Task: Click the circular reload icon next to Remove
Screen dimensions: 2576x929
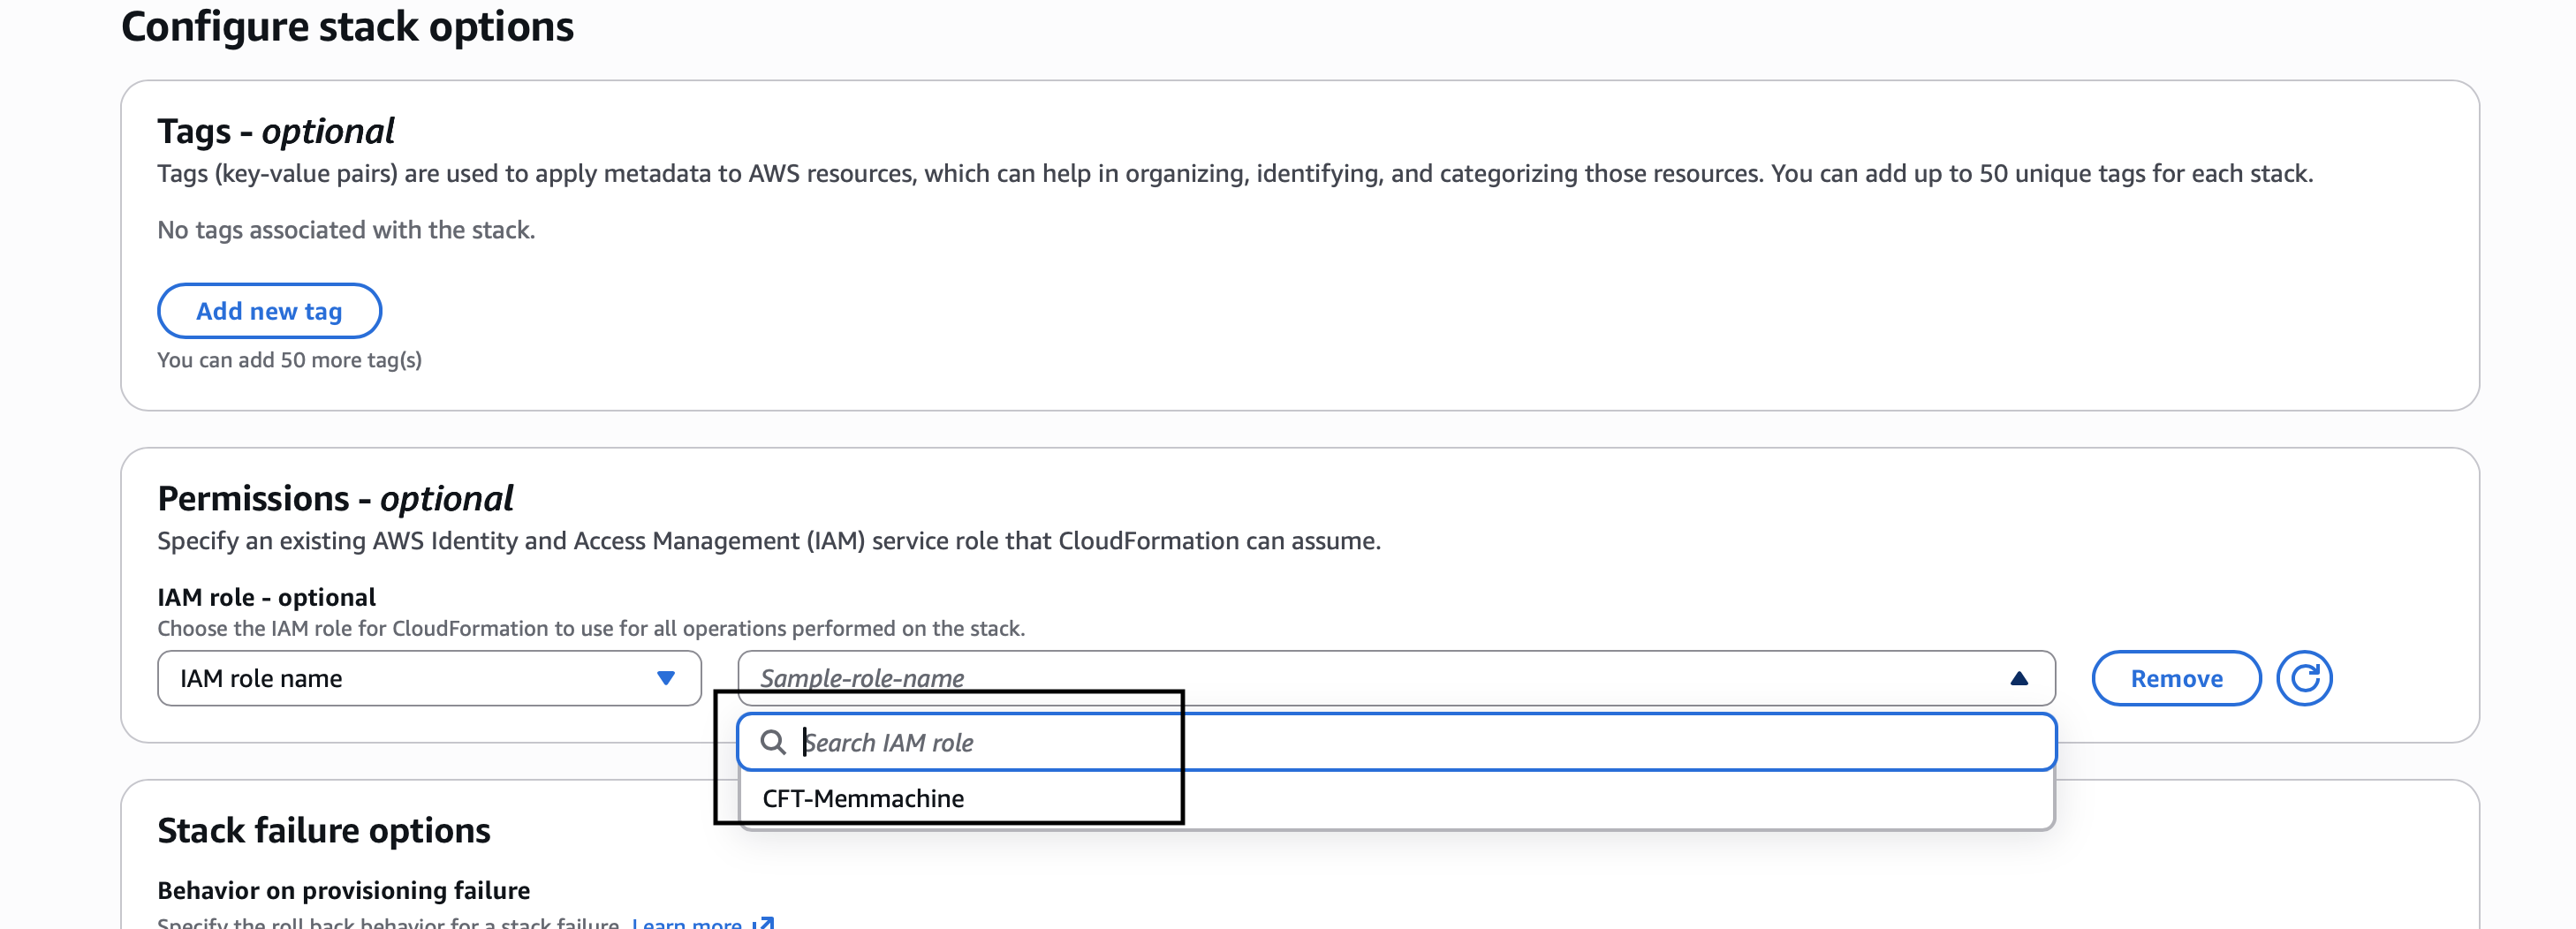Action: (x=2305, y=678)
